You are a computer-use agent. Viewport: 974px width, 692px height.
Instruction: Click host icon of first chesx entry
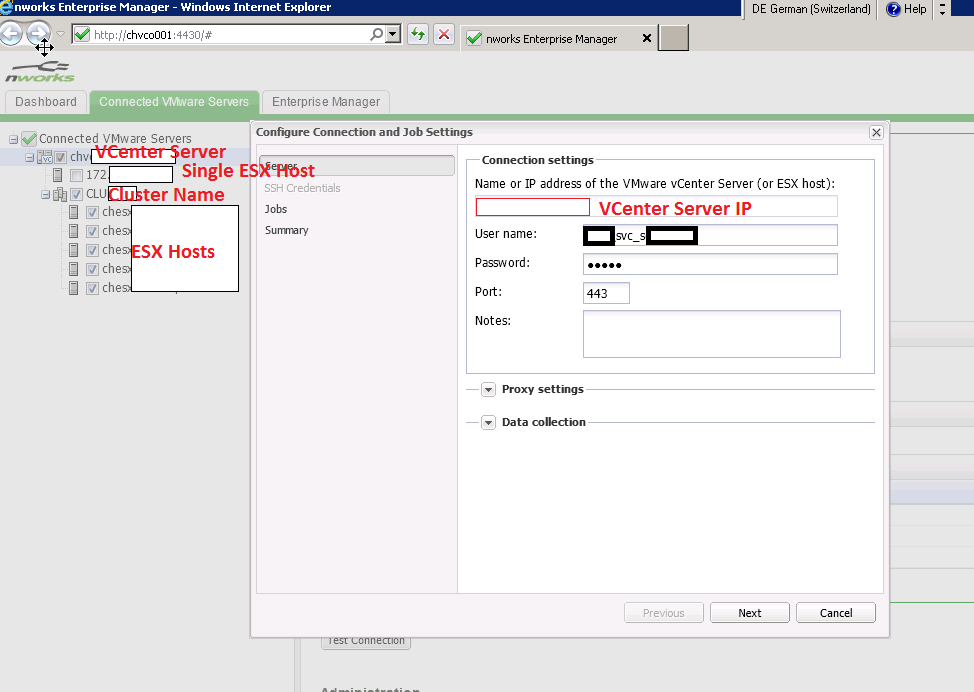[x=74, y=212]
